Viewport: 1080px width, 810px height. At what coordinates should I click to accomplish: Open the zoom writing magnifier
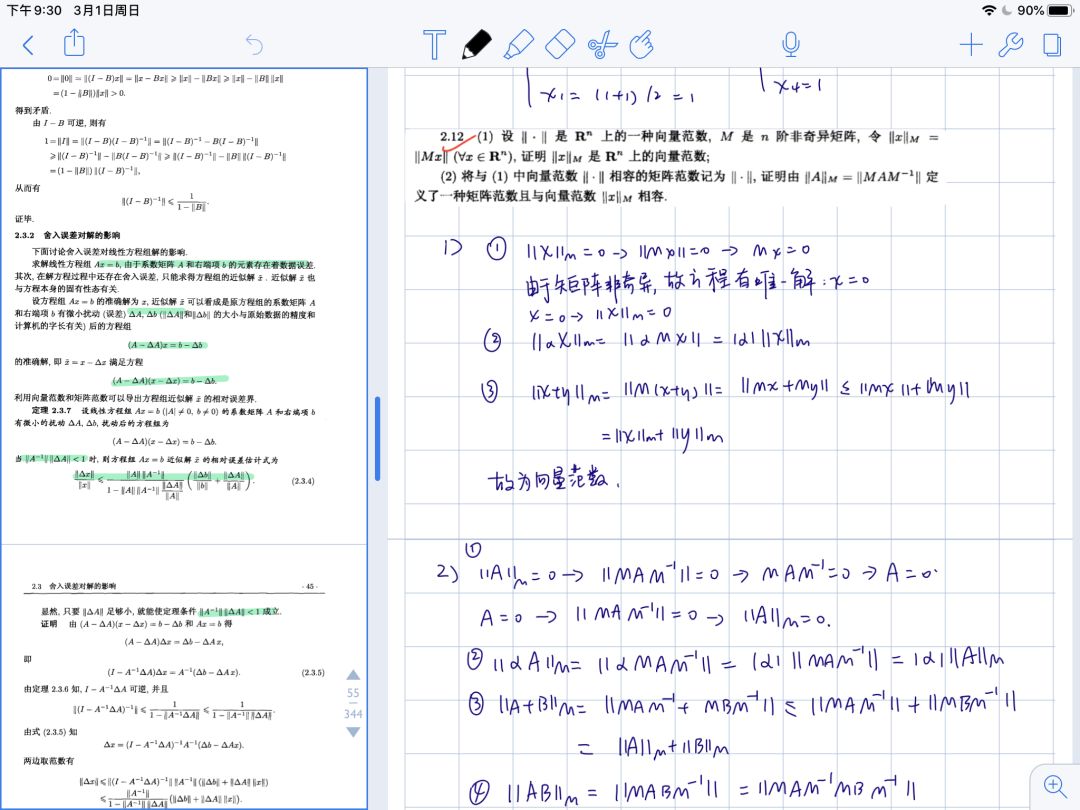coord(1054,785)
